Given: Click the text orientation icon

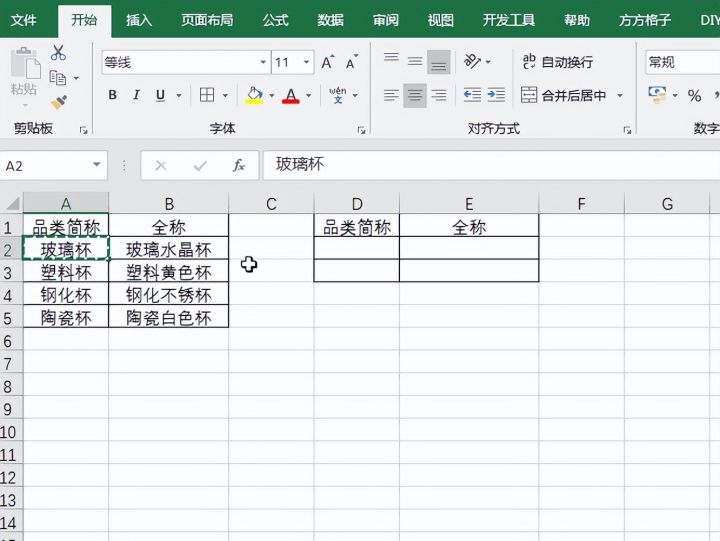Looking at the screenshot, I should click(472, 61).
